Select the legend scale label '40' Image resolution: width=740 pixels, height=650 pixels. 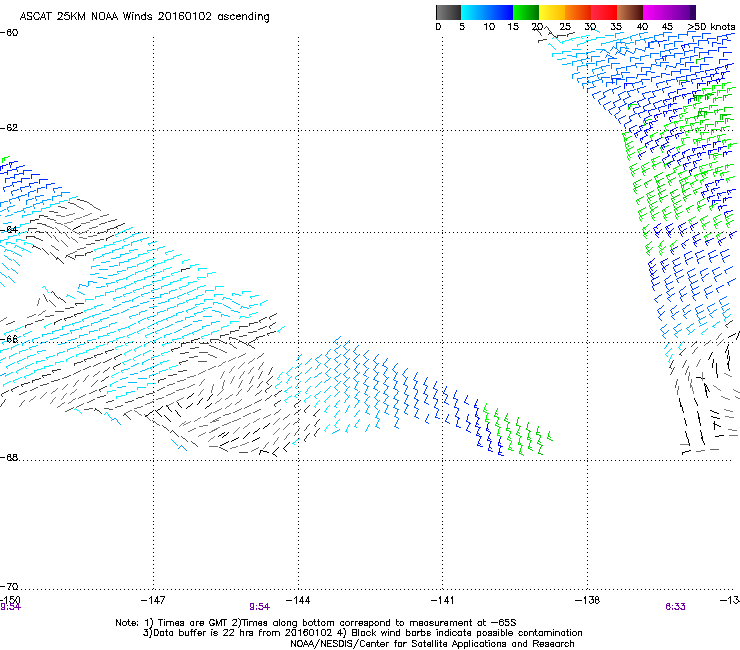(642, 26)
